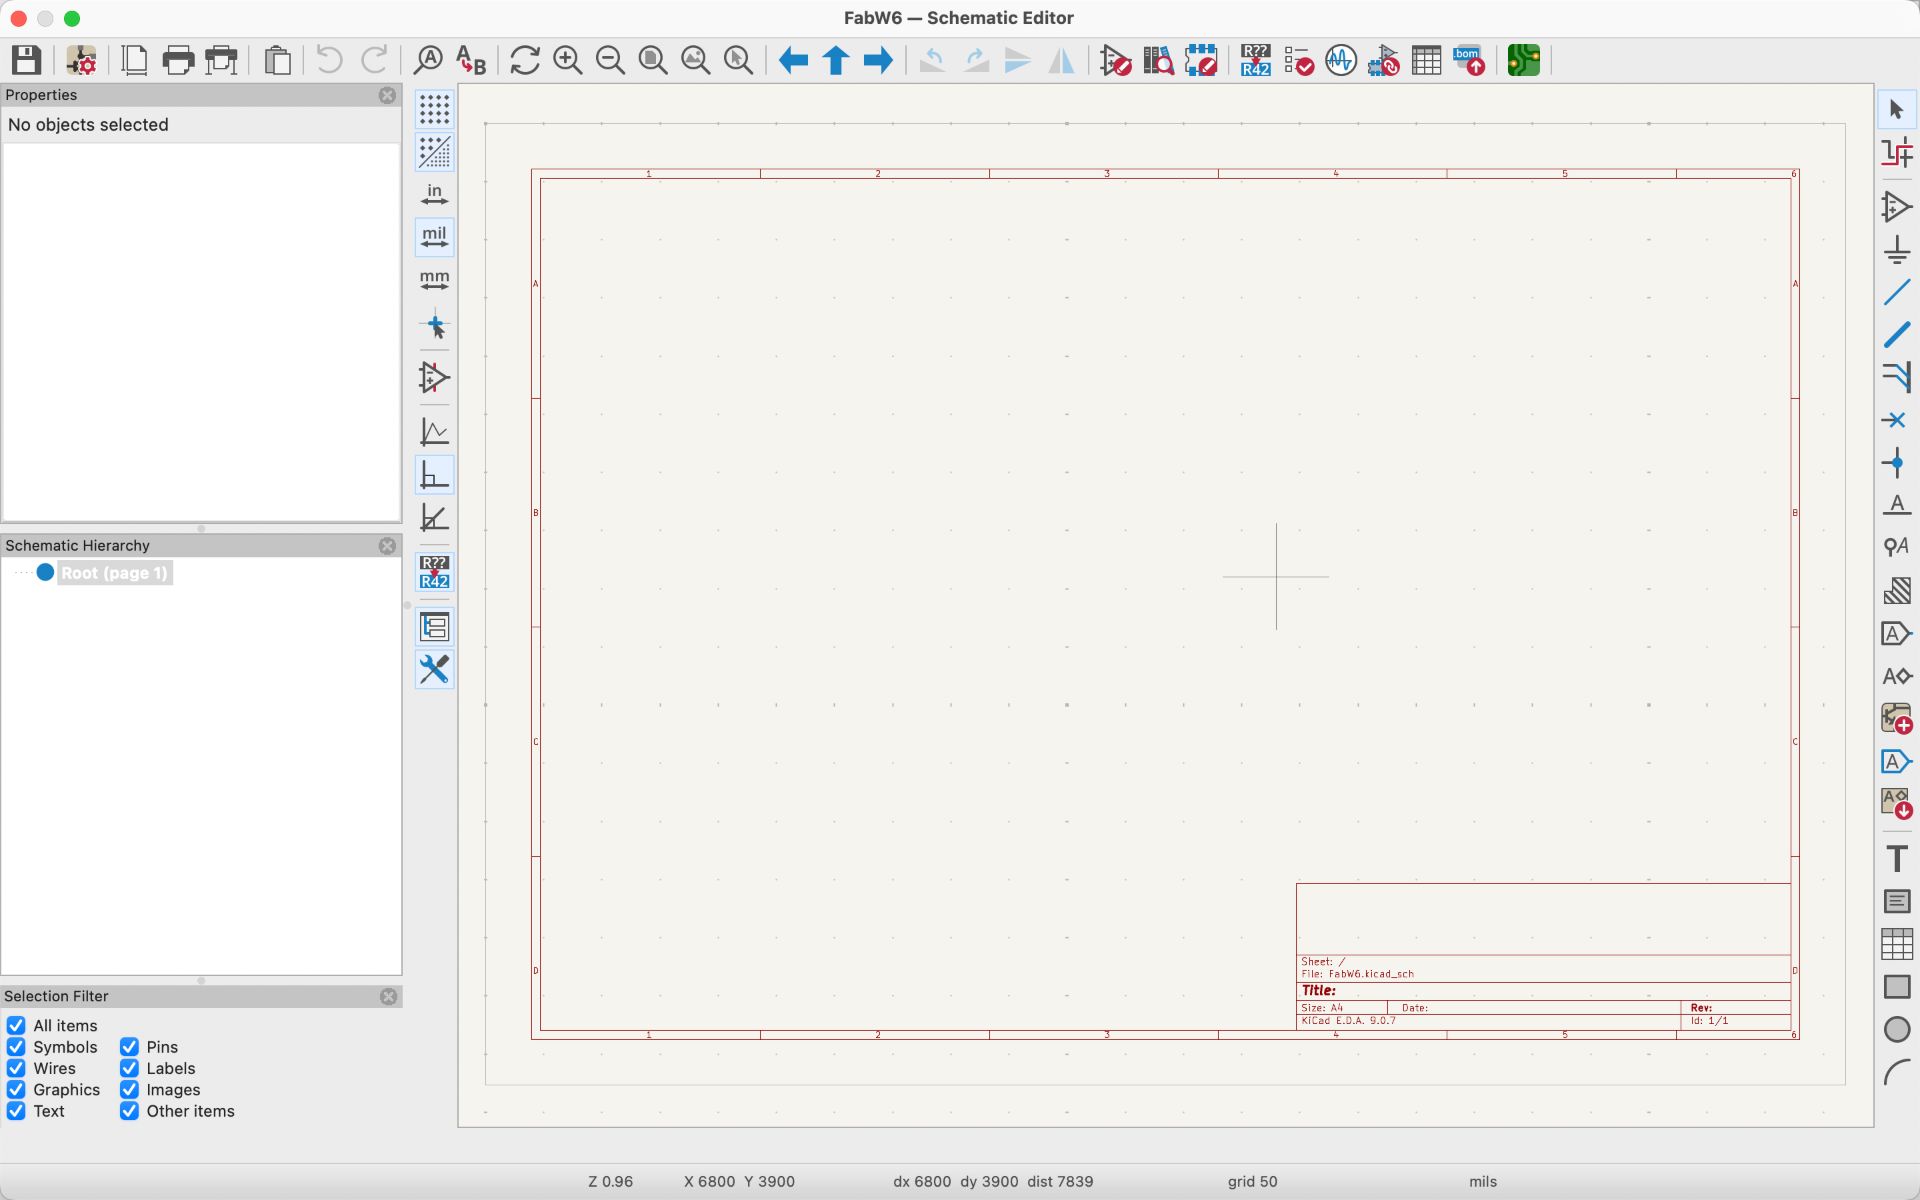Image resolution: width=1920 pixels, height=1200 pixels.
Task: Uncheck the Wires selection filter
Action: coord(16,1068)
